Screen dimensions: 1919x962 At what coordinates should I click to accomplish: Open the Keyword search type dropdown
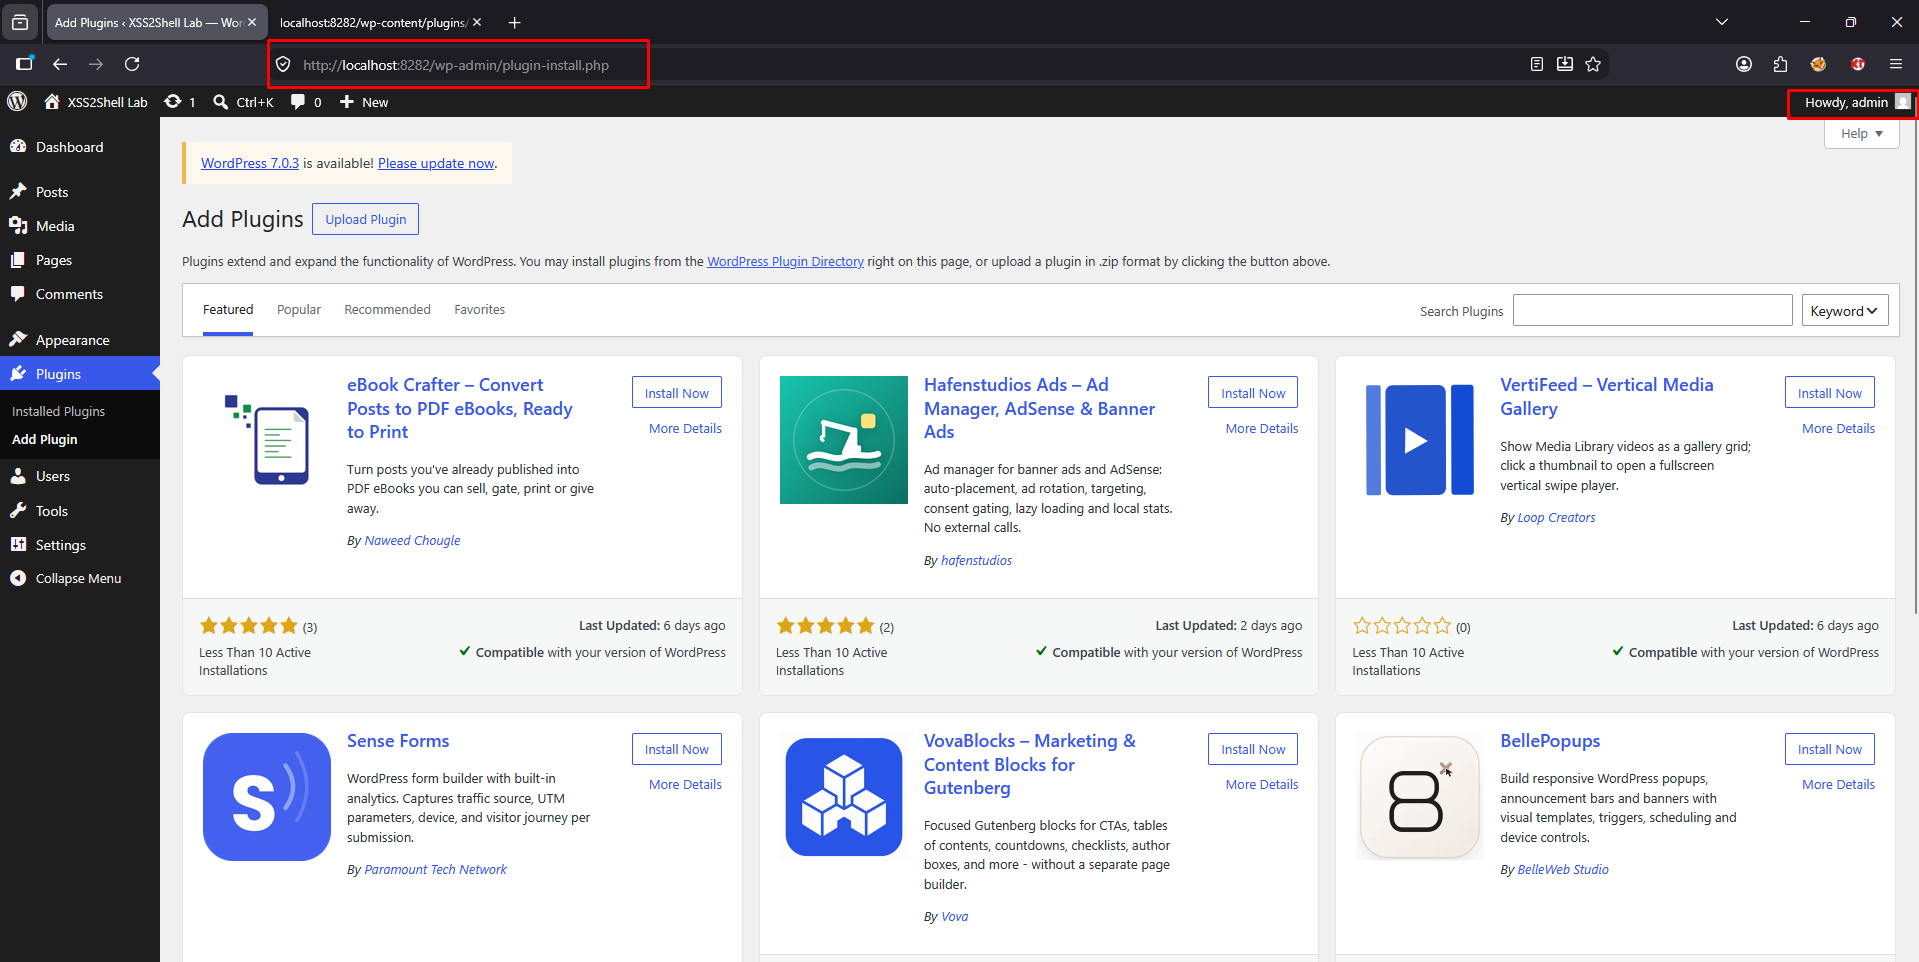(x=1845, y=311)
